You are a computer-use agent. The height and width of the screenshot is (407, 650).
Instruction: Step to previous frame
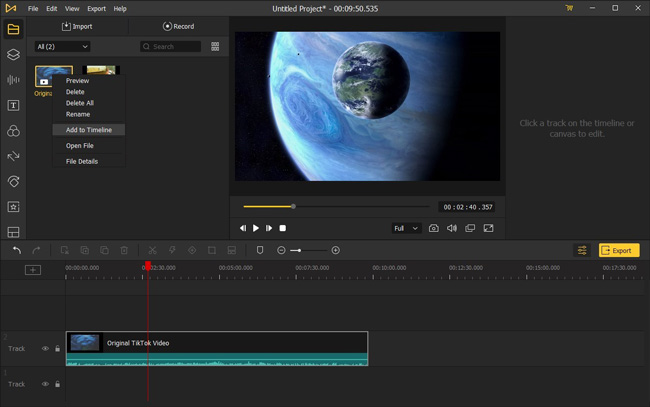[243, 228]
